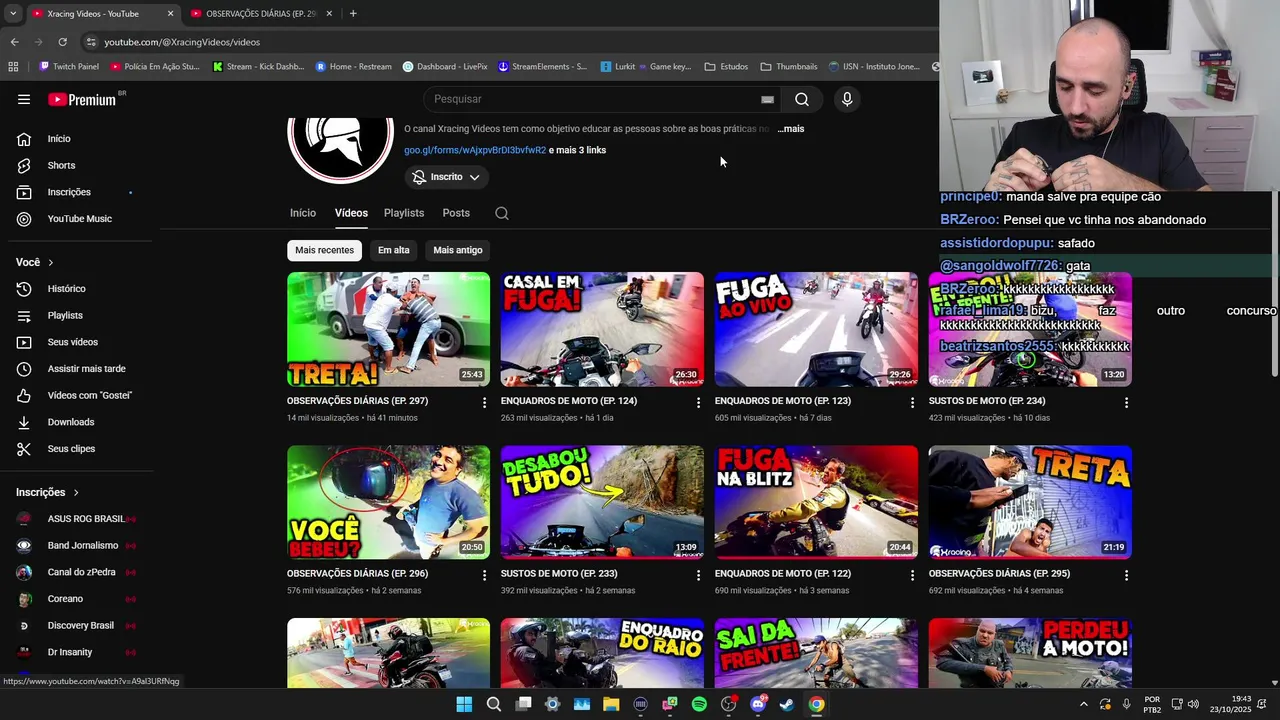Switch to the Início channel tab
The height and width of the screenshot is (720, 1280).
click(303, 213)
